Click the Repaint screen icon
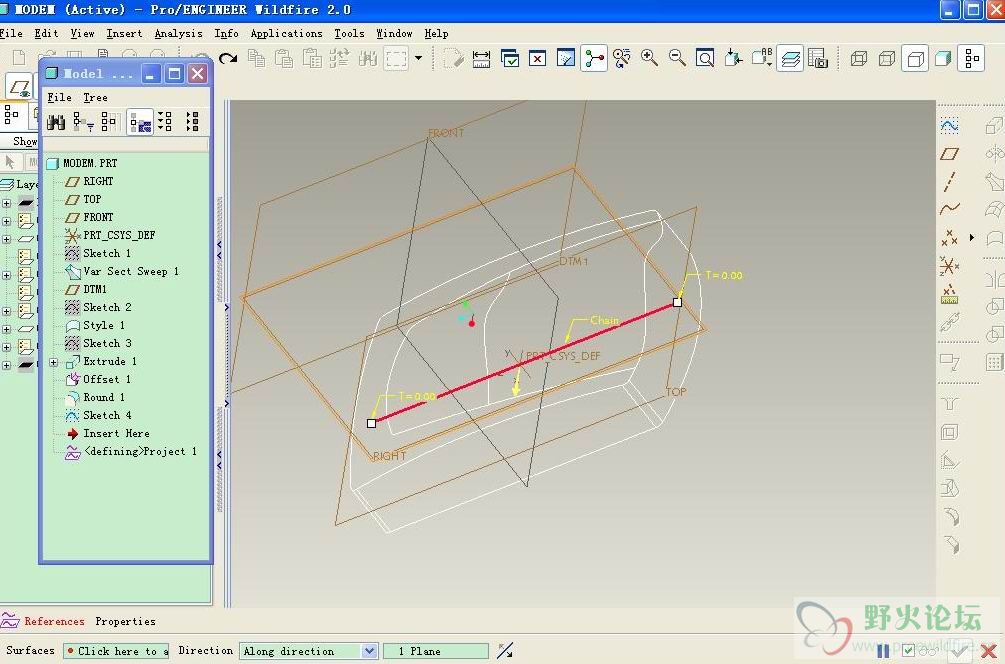This screenshot has height=664, width=1005. (x=565, y=59)
